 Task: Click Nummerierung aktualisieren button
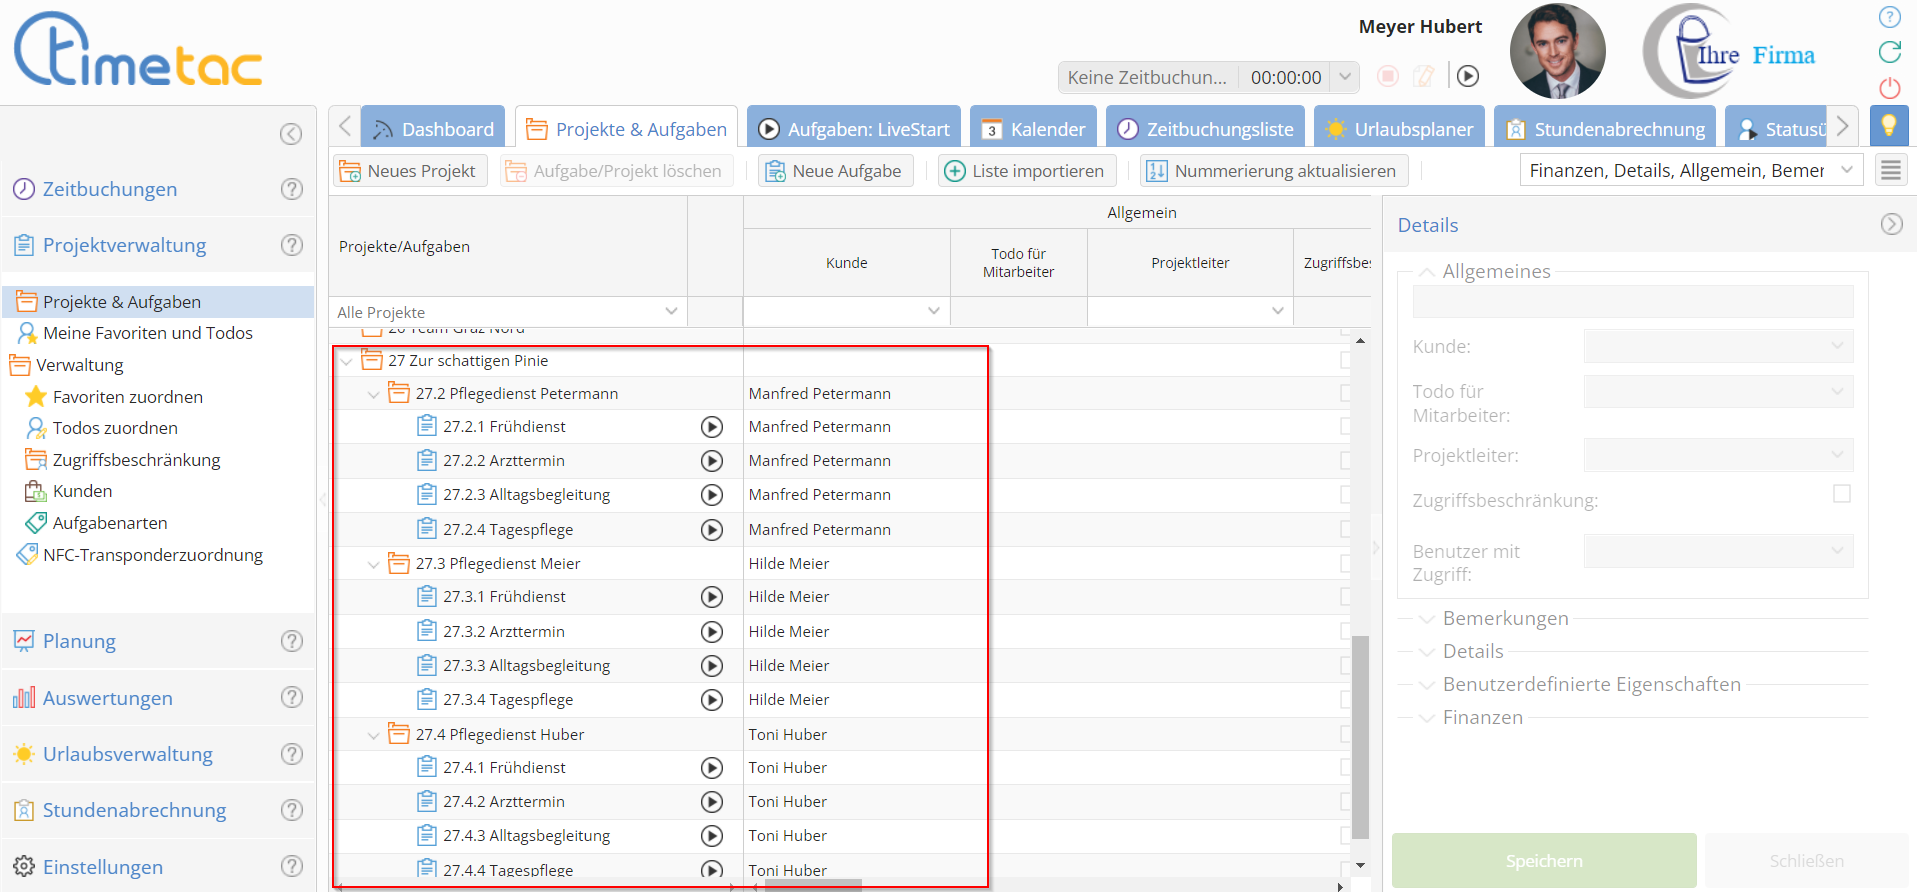click(1273, 171)
